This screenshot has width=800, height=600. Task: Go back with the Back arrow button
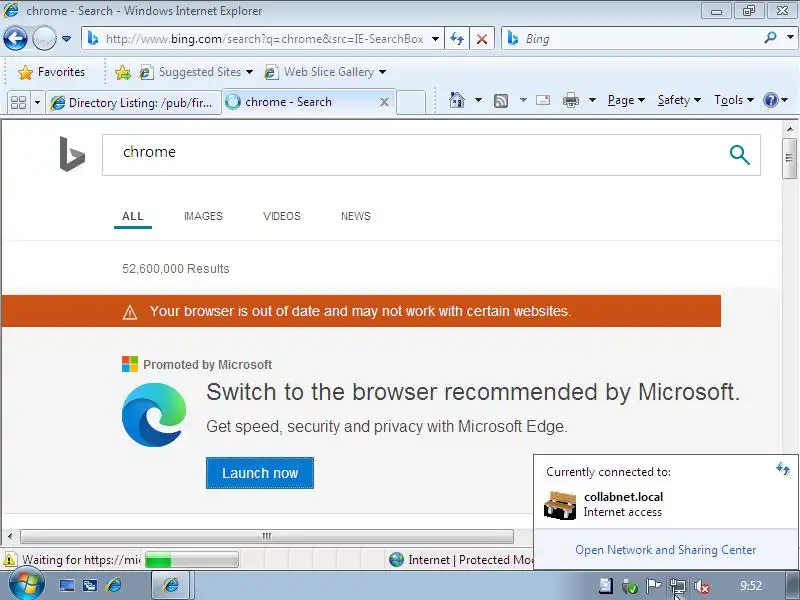coord(15,38)
